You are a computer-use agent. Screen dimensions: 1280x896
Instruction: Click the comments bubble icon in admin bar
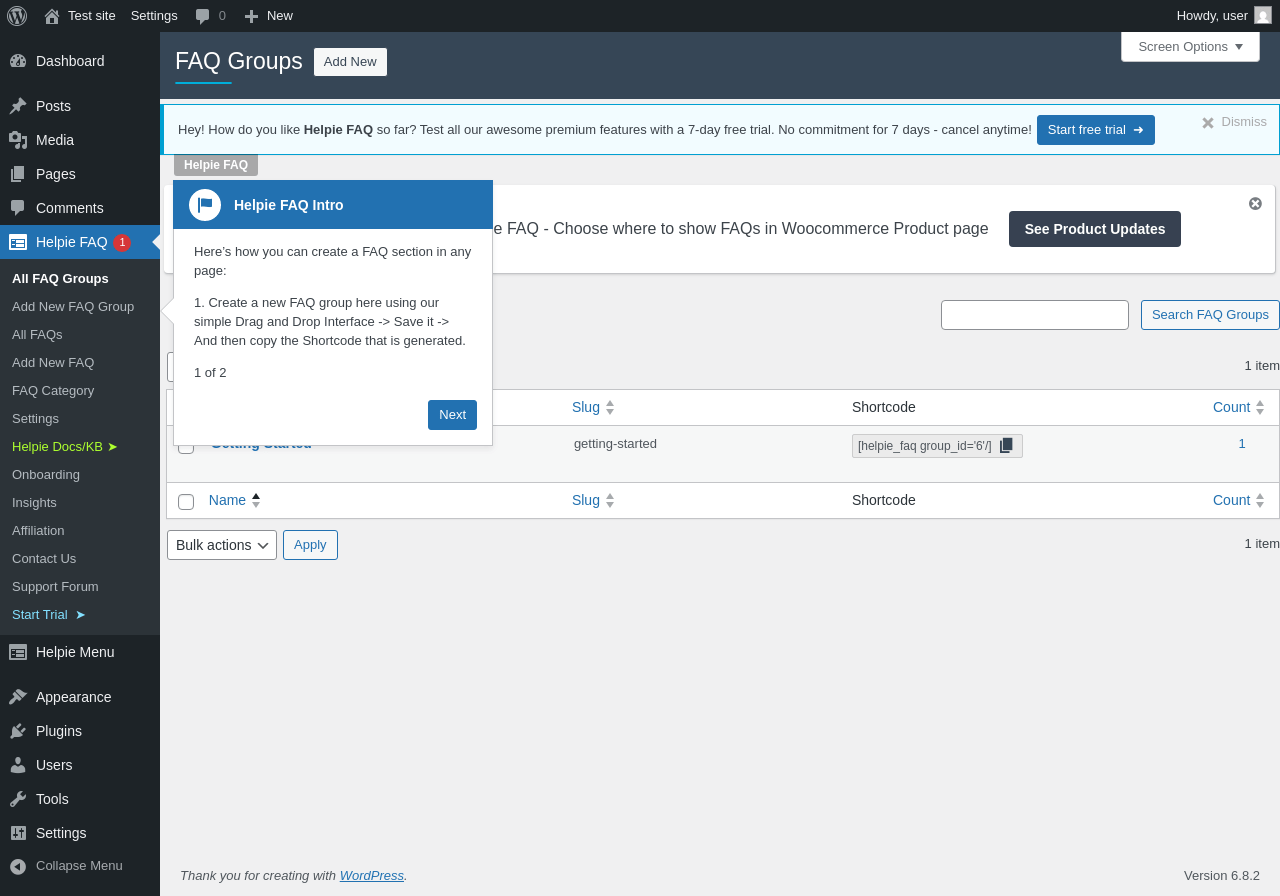[203, 16]
